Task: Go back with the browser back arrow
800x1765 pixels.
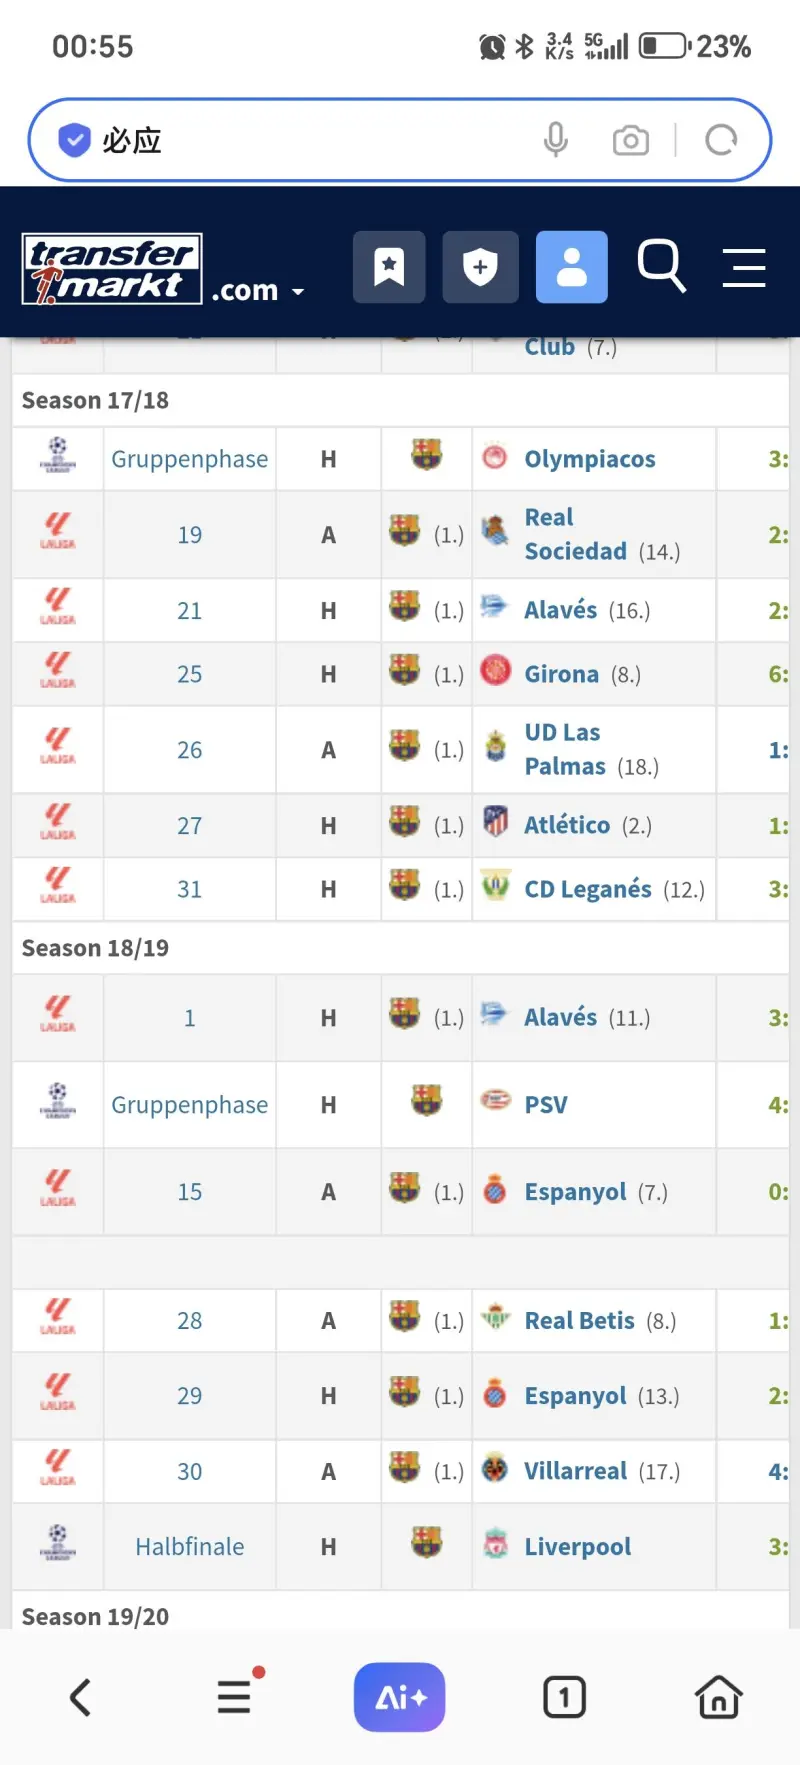Action: click(x=81, y=1697)
